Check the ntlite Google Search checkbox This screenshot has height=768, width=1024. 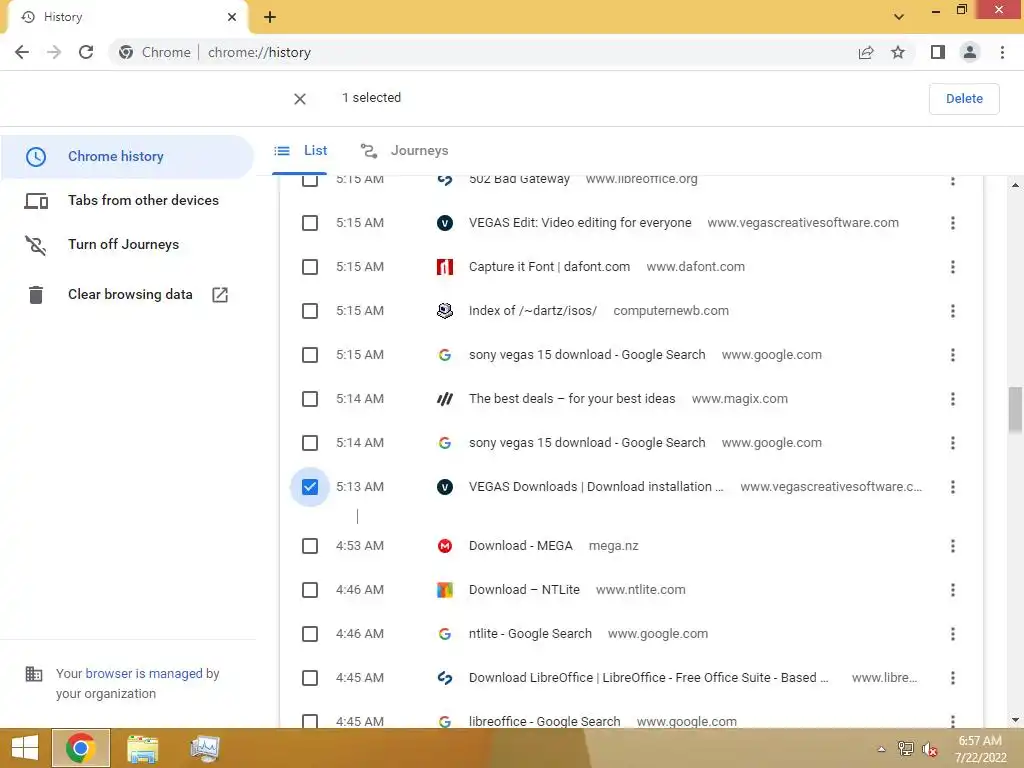click(310, 634)
